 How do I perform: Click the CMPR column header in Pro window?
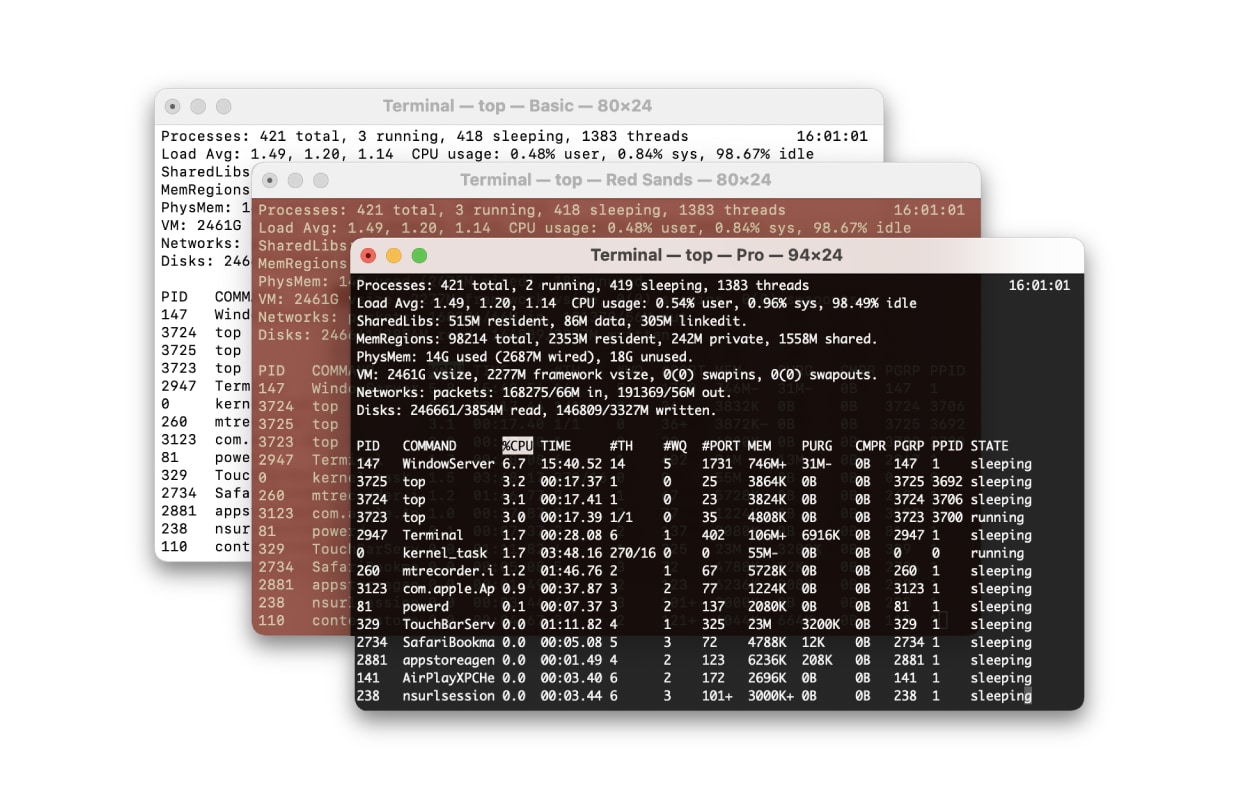[870, 446]
